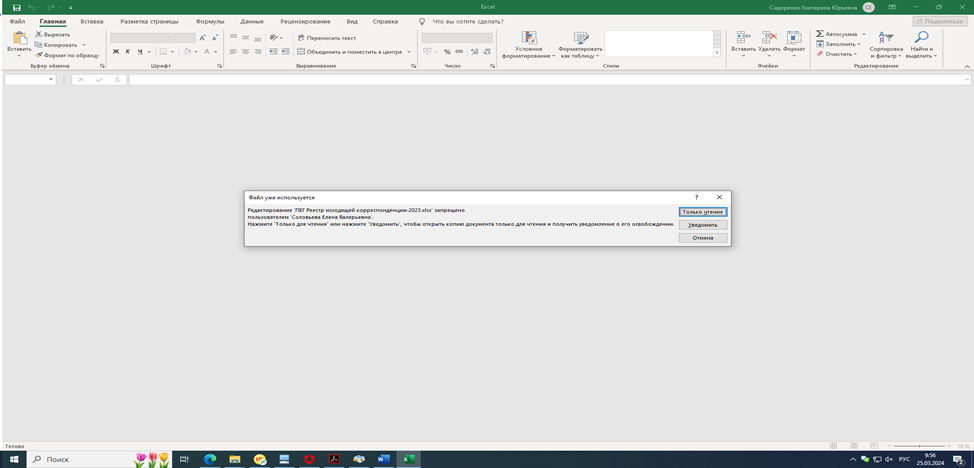The image size is (974, 468).
Task: Click the borders icon in Шрифт group
Action: [163, 52]
